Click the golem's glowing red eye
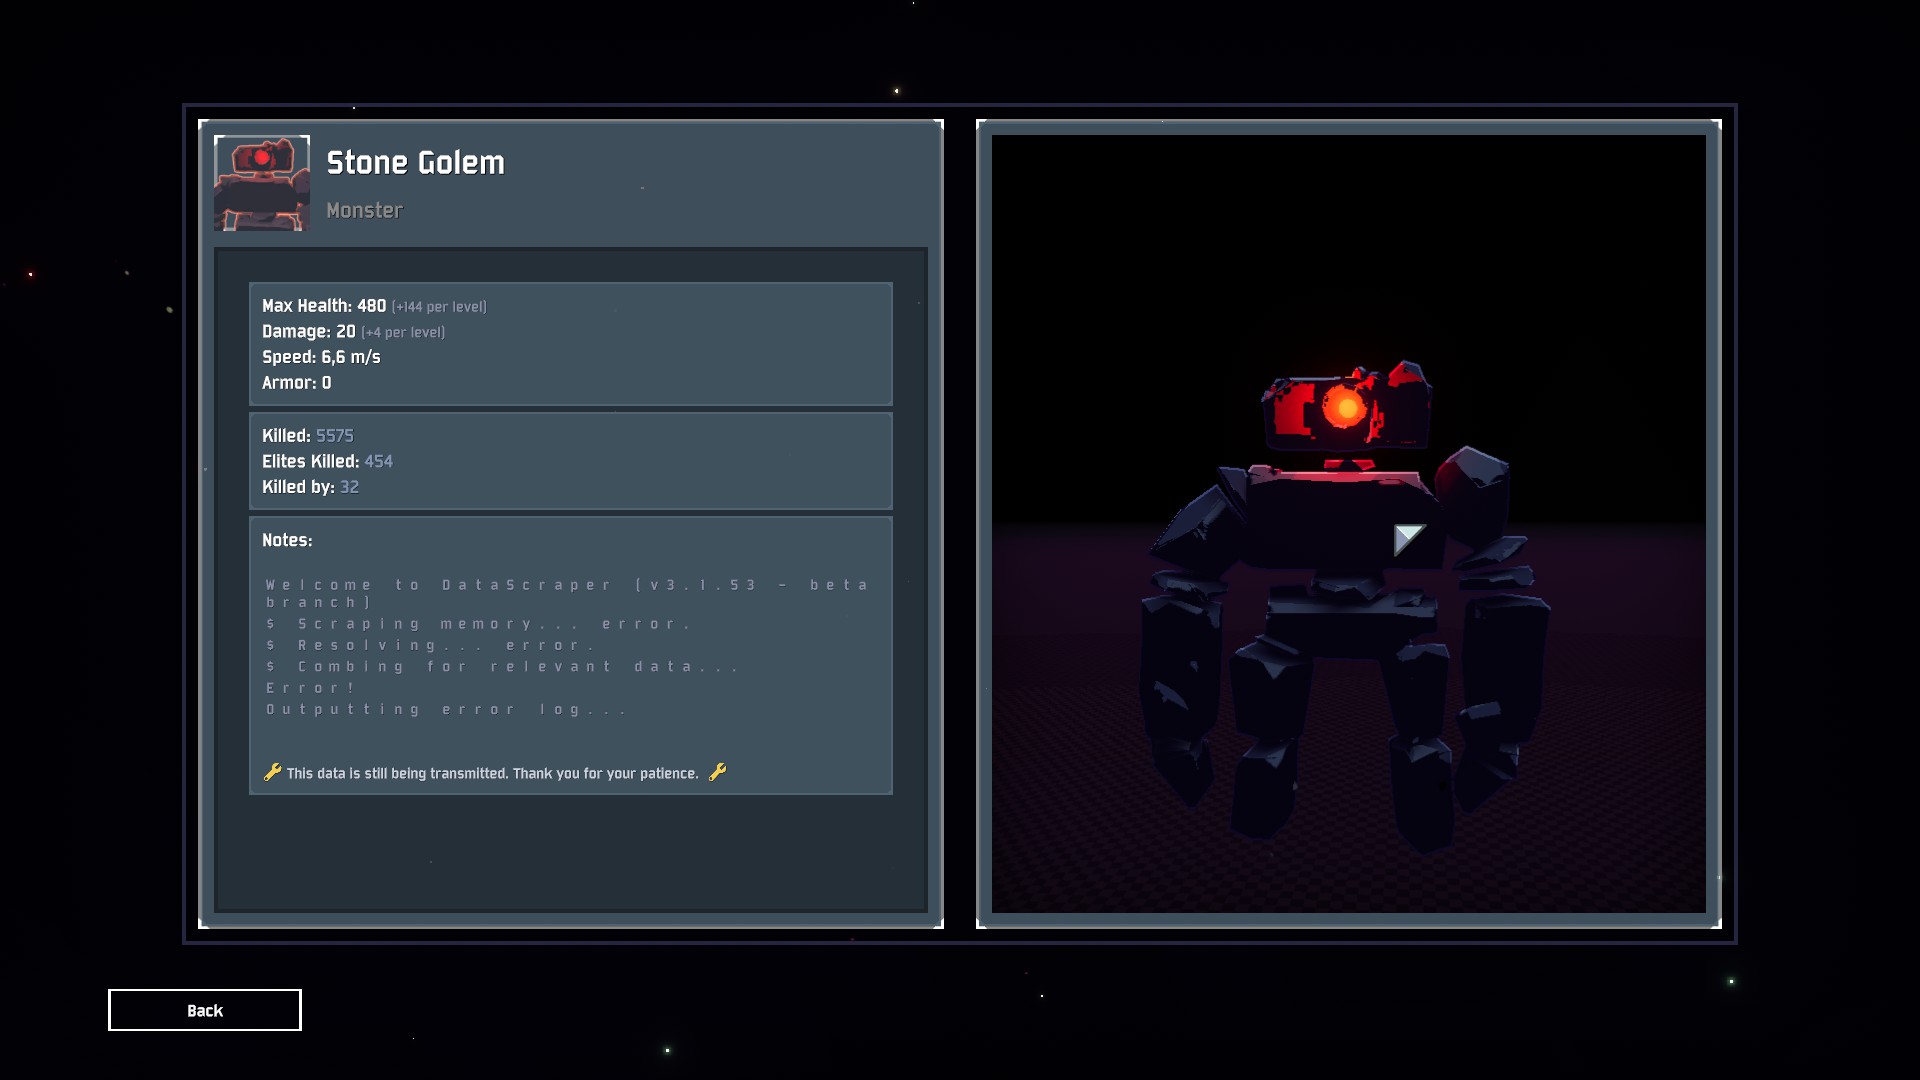Screen dimensions: 1920x1080 [1346, 407]
